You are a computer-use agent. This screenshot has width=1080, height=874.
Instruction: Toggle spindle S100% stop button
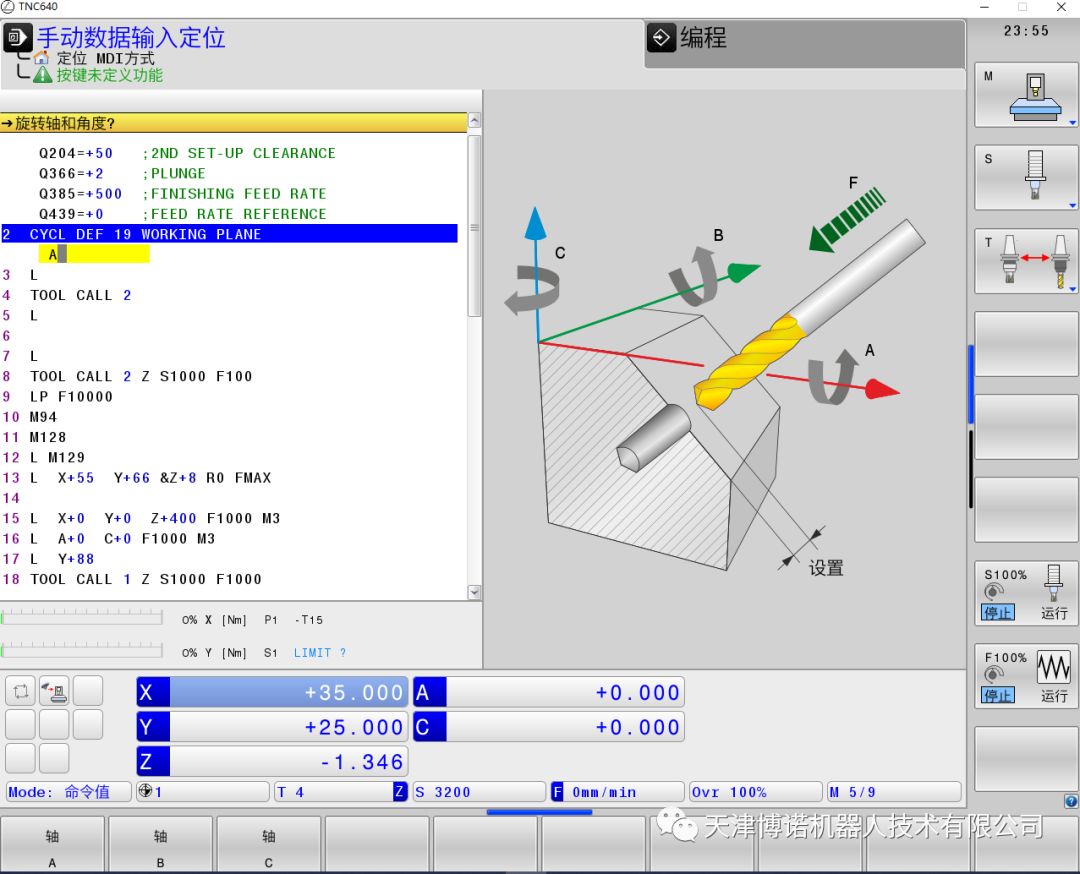coord(998,613)
